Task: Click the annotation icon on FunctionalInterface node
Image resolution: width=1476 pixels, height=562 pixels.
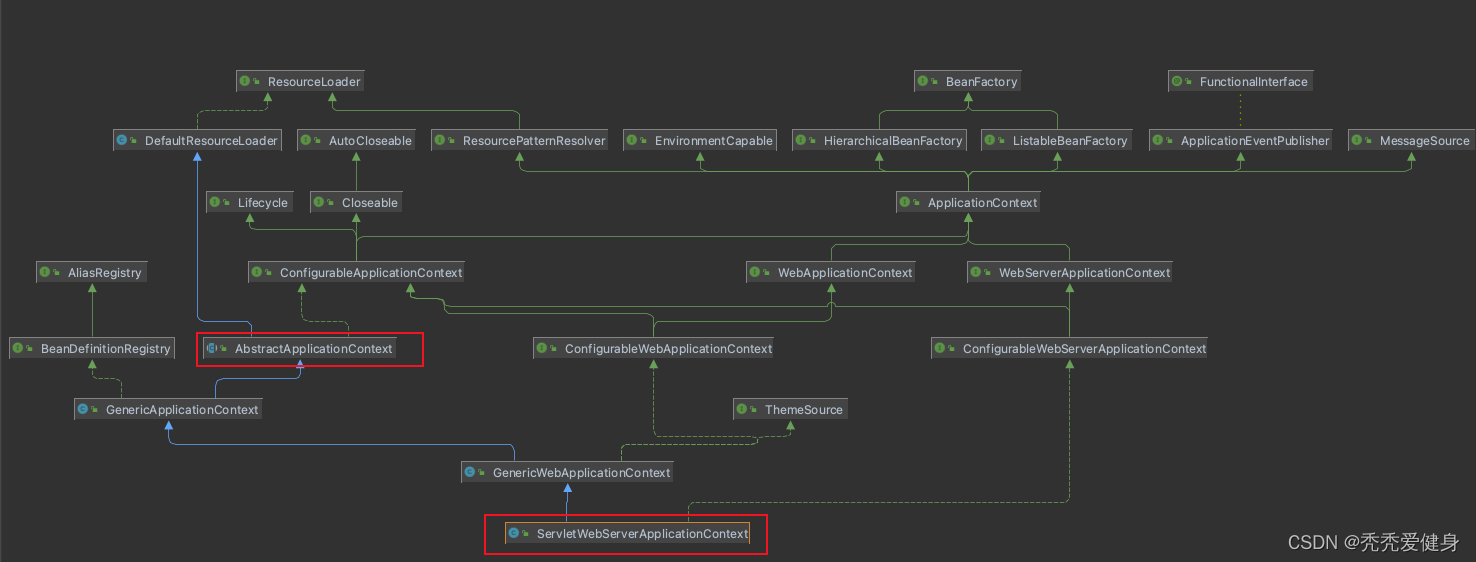Action: pyautogui.click(x=1178, y=82)
